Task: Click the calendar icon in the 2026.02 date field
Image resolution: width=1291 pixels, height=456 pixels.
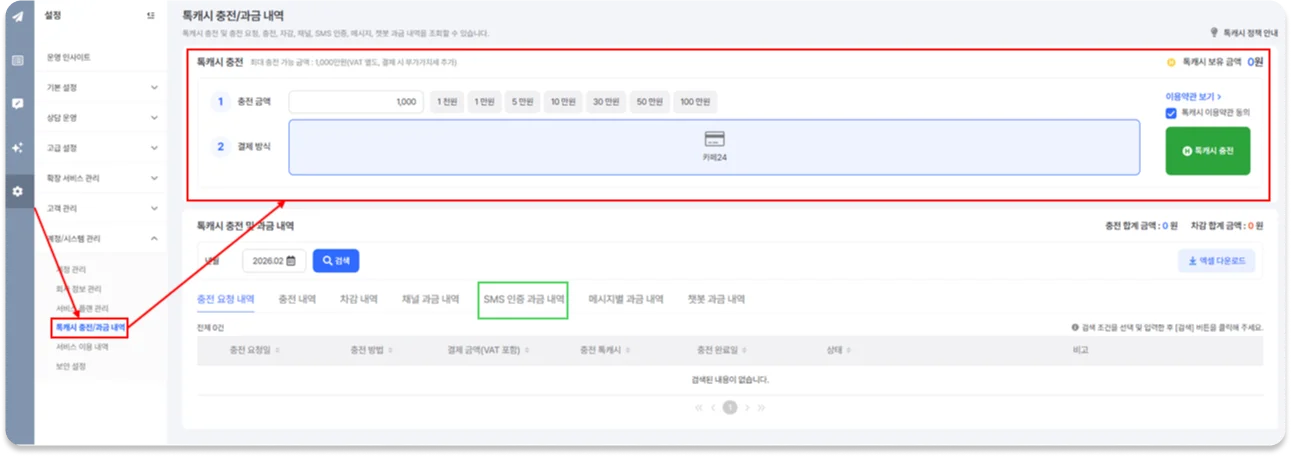Action: 291,260
